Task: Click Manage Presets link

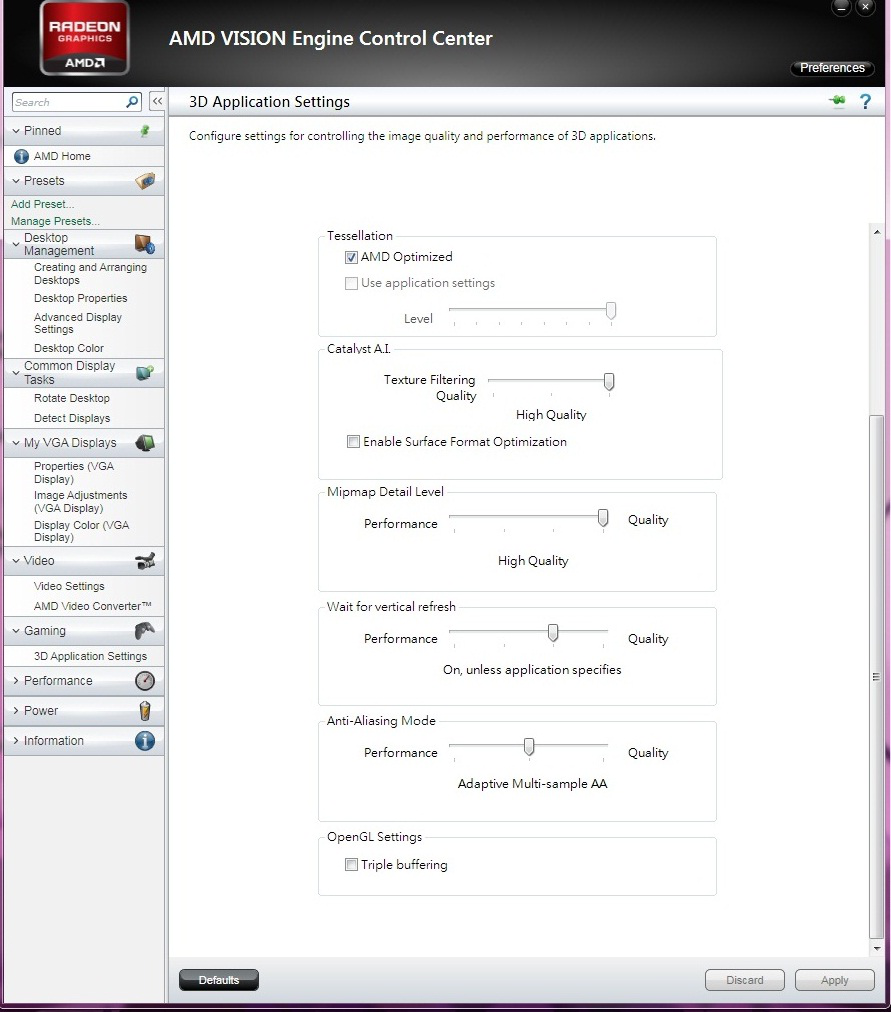Action: click(55, 221)
